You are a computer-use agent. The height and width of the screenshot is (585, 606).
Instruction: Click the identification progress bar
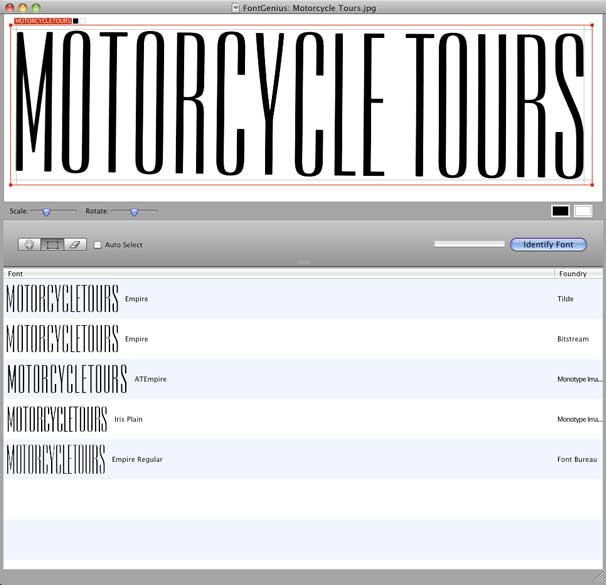tap(469, 244)
